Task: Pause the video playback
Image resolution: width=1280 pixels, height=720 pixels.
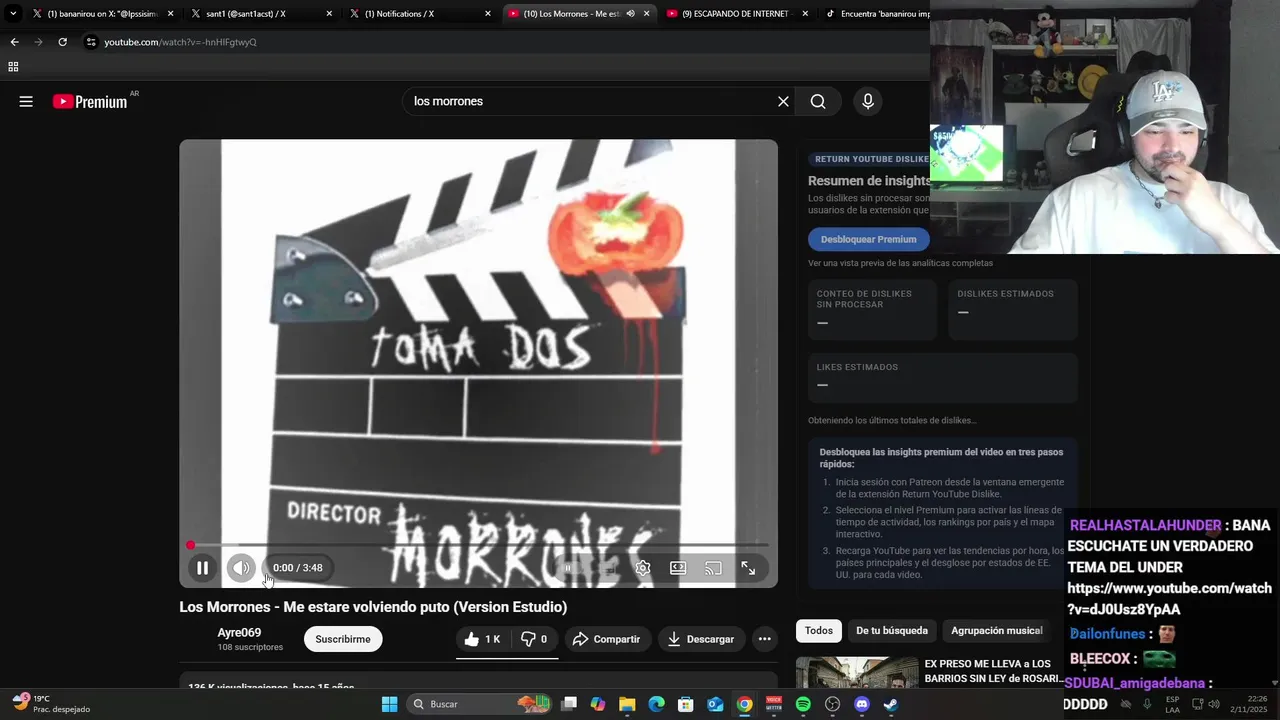Action: pyautogui.click(x=202, y=568)
